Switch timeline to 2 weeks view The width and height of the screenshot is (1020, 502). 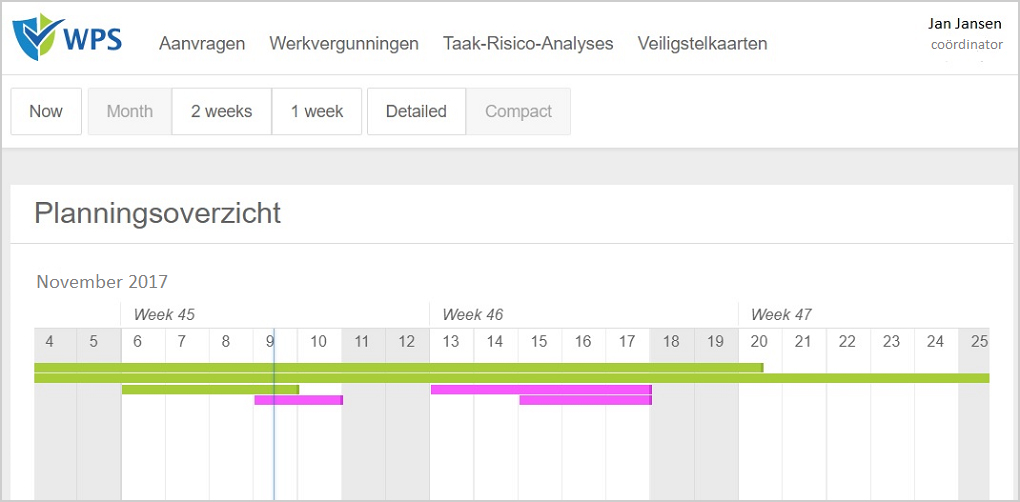222,111
